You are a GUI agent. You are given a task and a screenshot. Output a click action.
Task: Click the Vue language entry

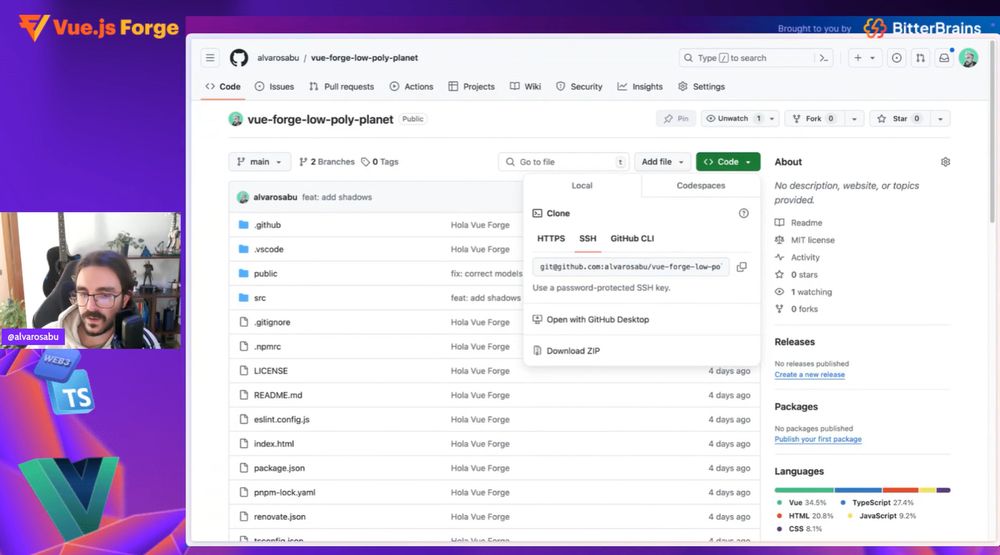(801, 503)
